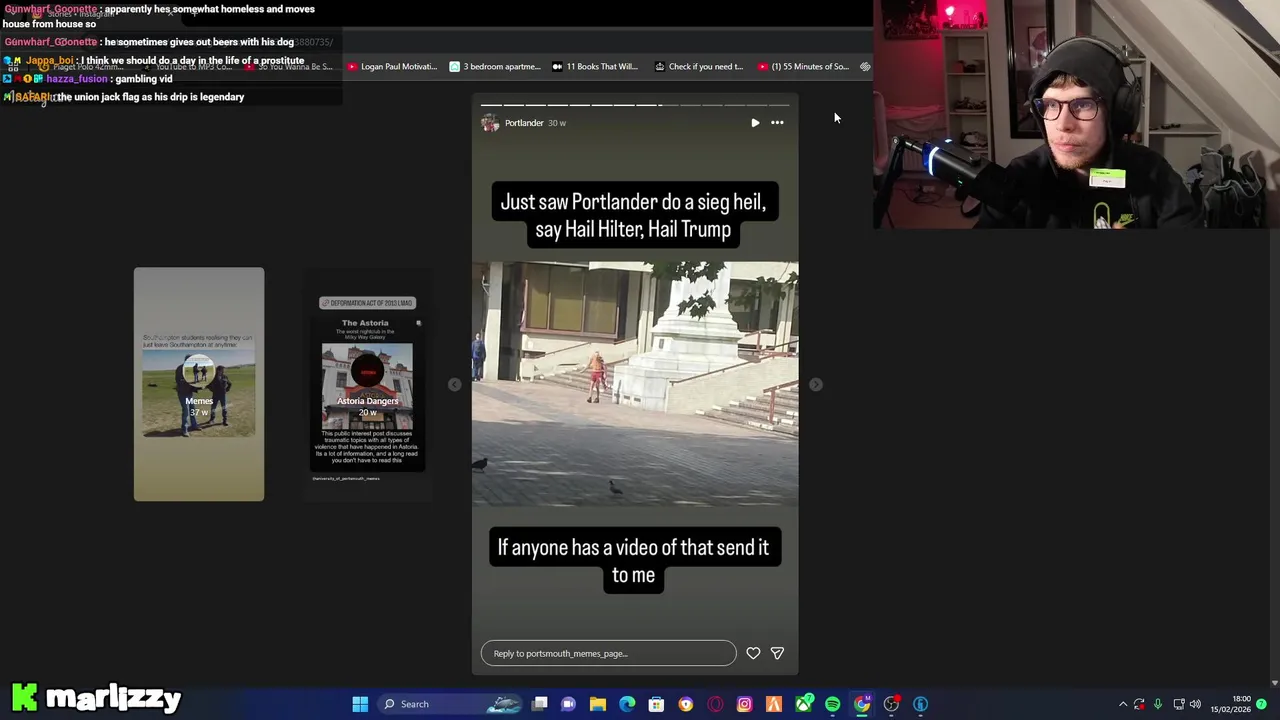Open Portlander's profile avatar

(490, 123)
